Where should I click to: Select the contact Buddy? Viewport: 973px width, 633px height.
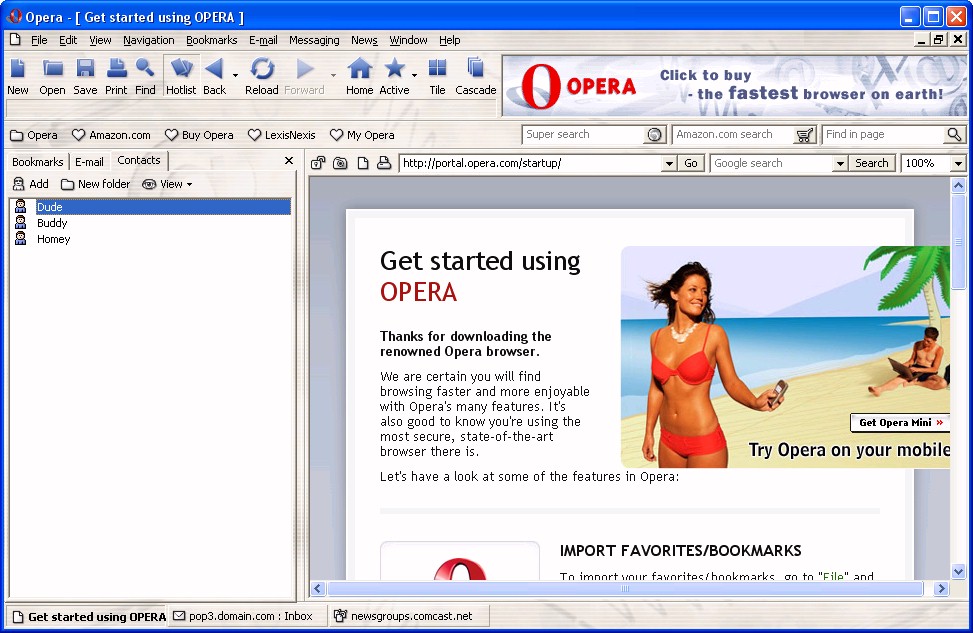[150, 223]
